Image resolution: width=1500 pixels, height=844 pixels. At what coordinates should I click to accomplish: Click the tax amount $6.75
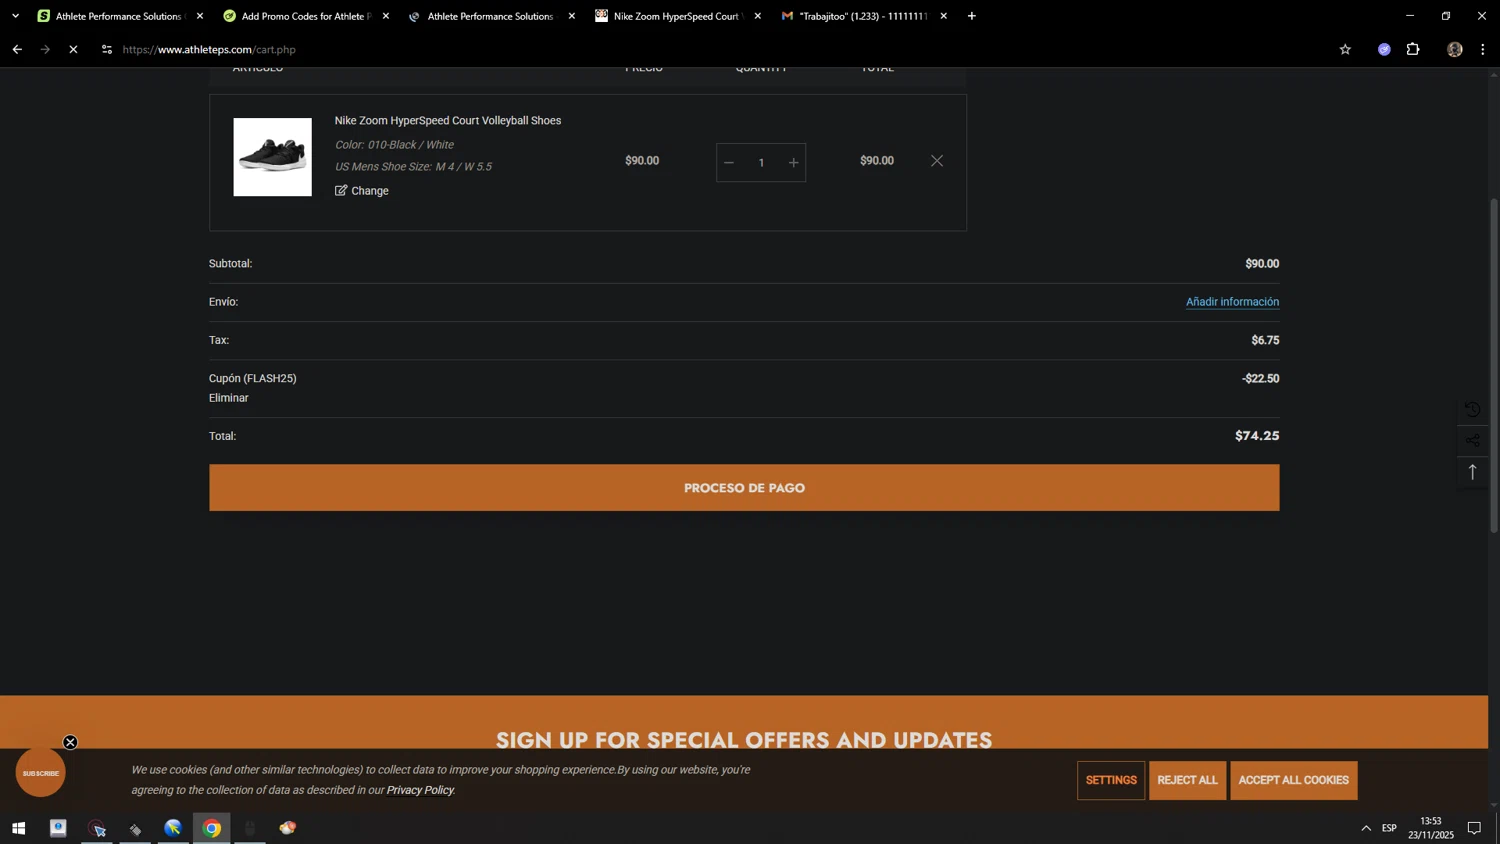pos(1265,341)
